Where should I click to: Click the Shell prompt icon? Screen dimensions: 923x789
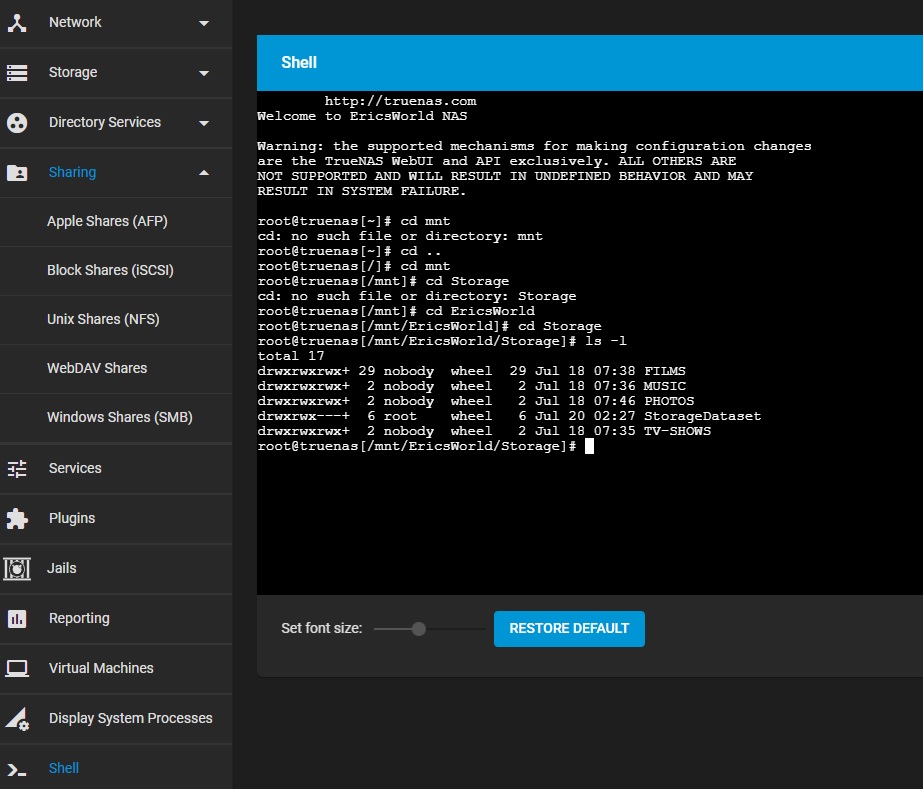(16, 769)
